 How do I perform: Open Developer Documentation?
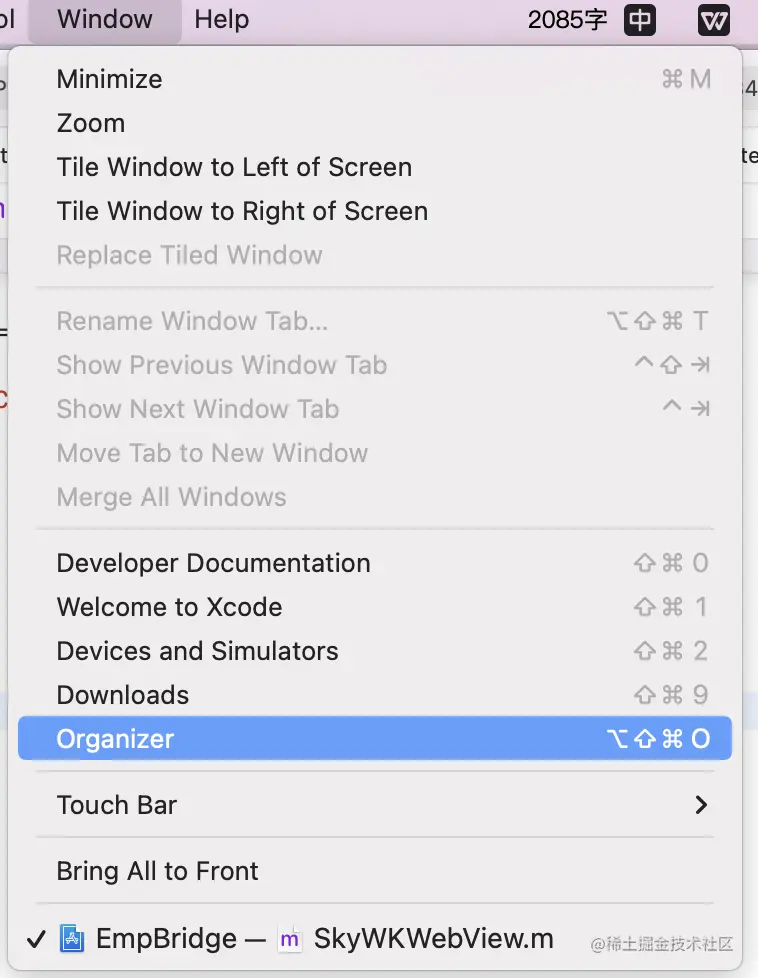point(213,563)
